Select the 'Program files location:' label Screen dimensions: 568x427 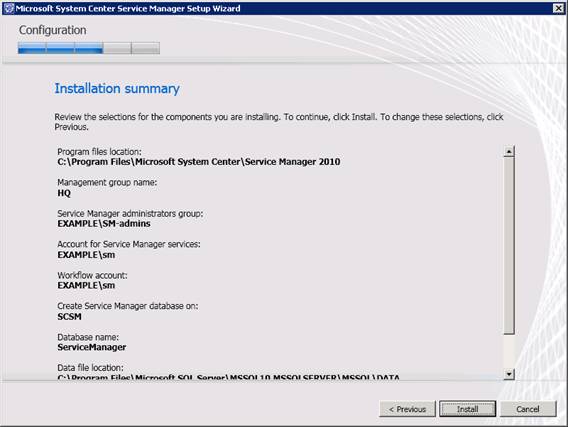coord(99,151)
